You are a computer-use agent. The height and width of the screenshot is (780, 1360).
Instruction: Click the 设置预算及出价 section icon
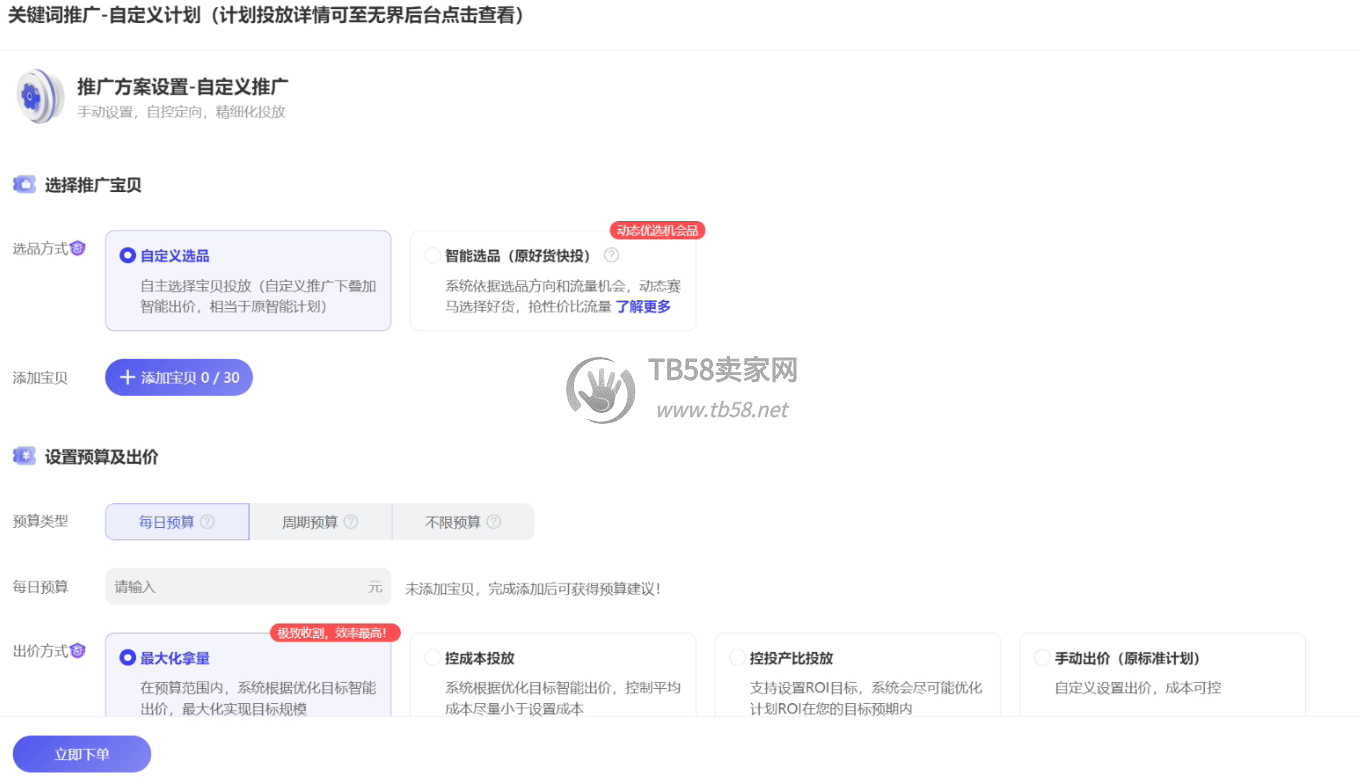click(24, 457)
